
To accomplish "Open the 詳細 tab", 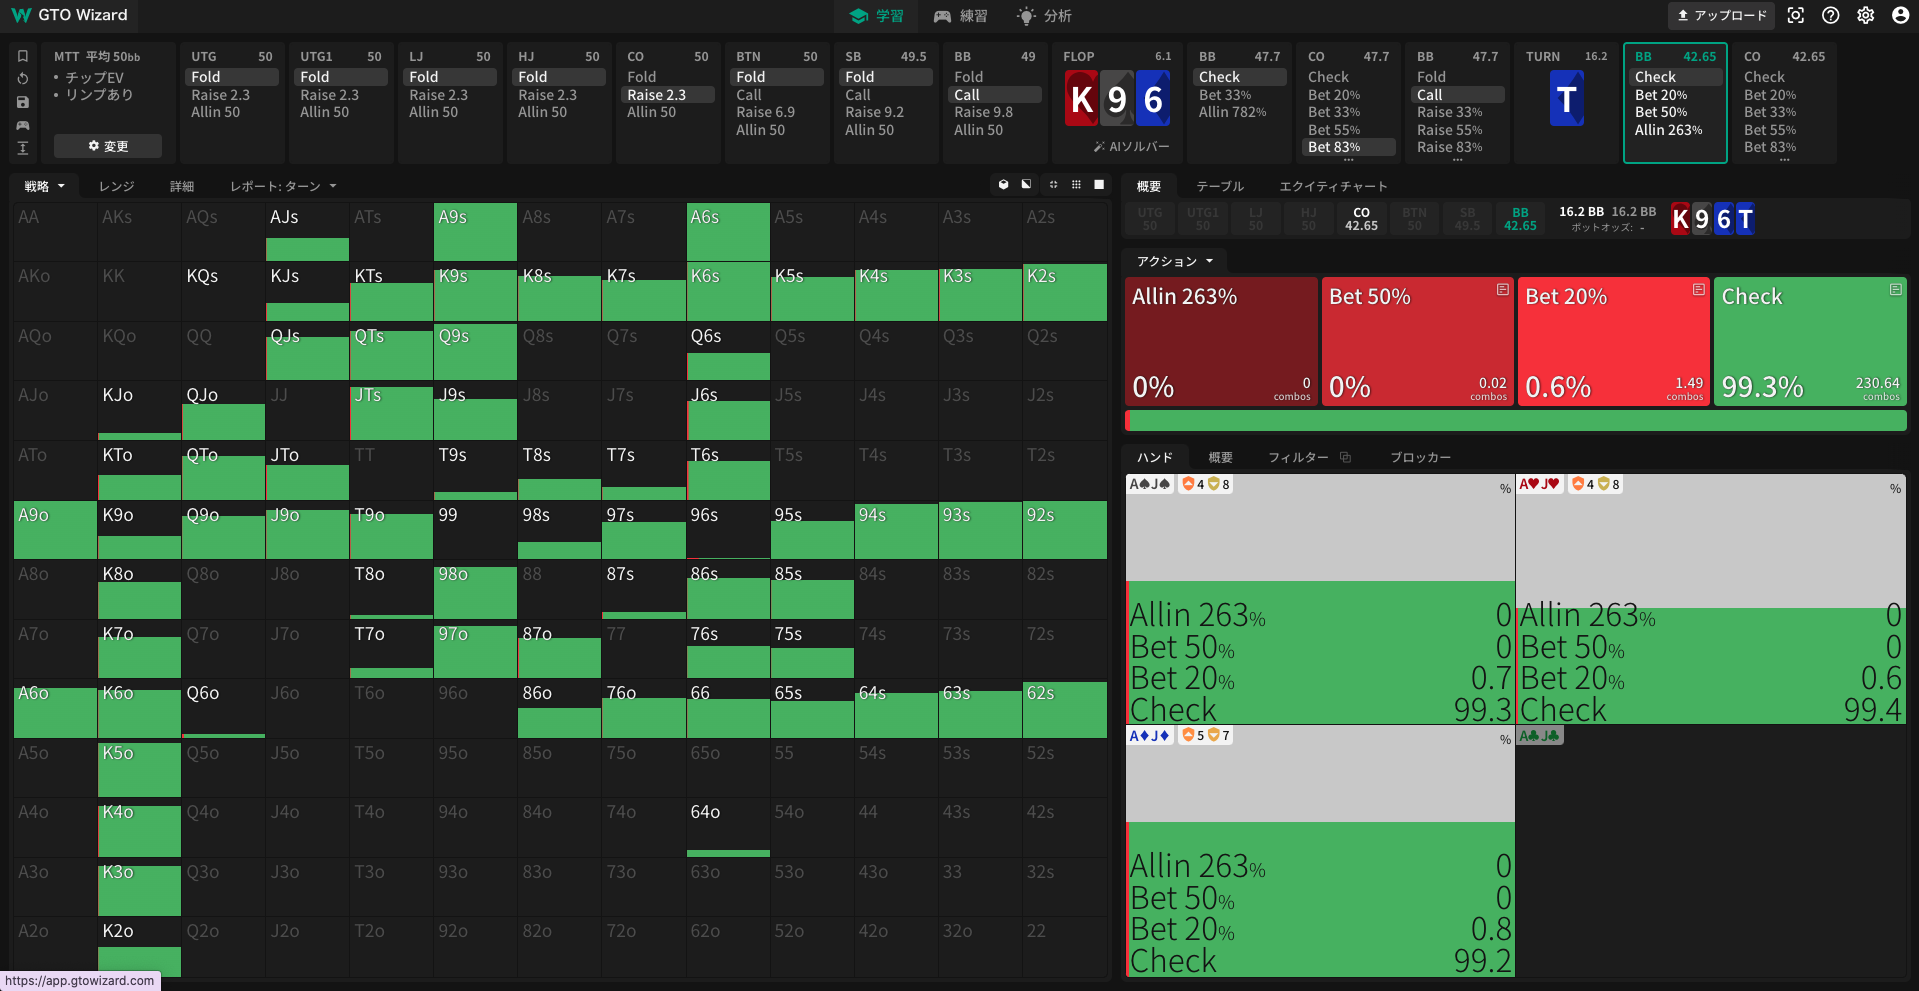I will 182,186.
